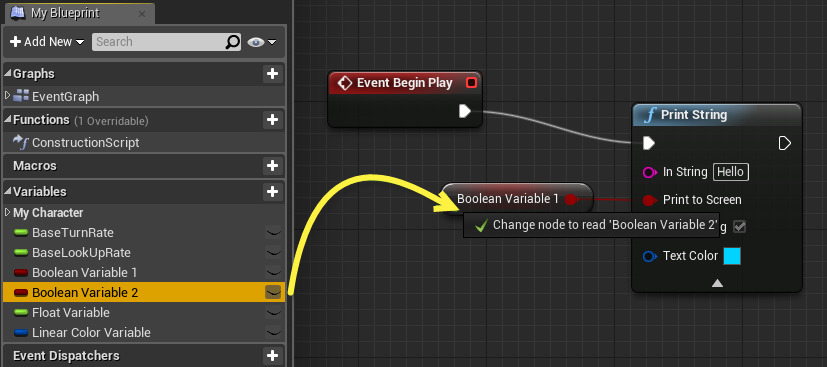Image resolution: width=827 pixels, height=367 pixels.
Task: Select the Linear Color Variable entry
Action: (91, 333)
